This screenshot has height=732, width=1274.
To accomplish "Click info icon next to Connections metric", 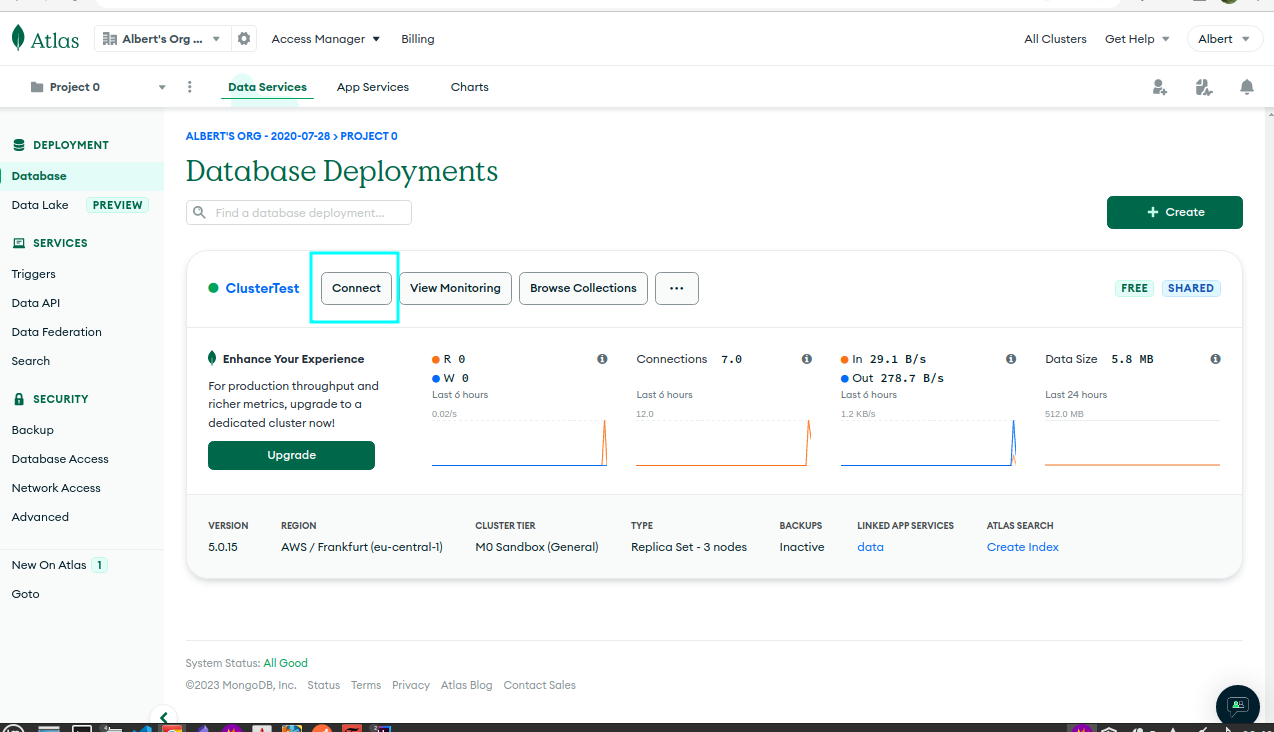I will pyautogui.click(x=806, y=359).
